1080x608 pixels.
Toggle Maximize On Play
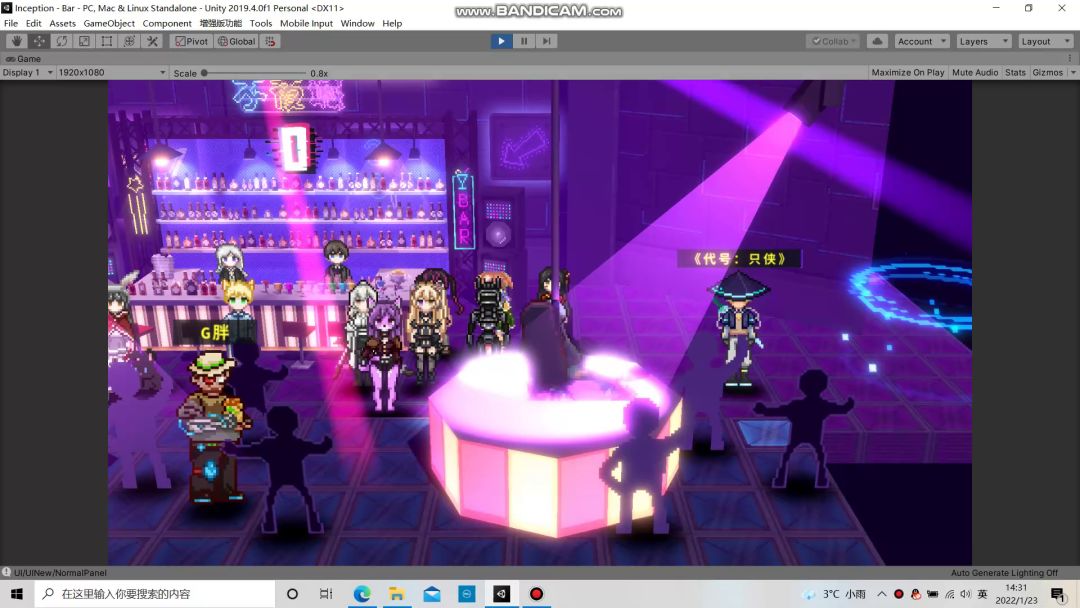[x=907, y=73]
